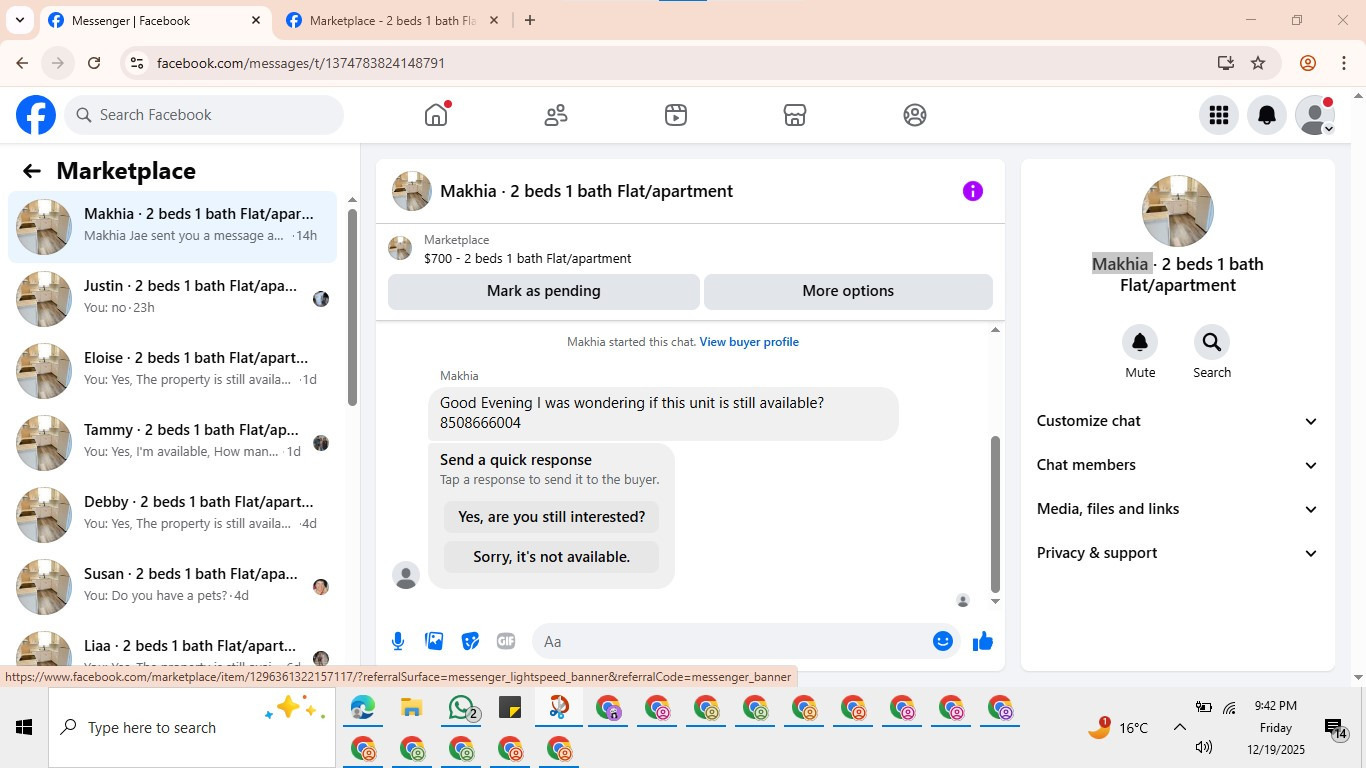Record a voice clip microphone icon
This screenshot has height=768, width=1366.
pos(398,642)
